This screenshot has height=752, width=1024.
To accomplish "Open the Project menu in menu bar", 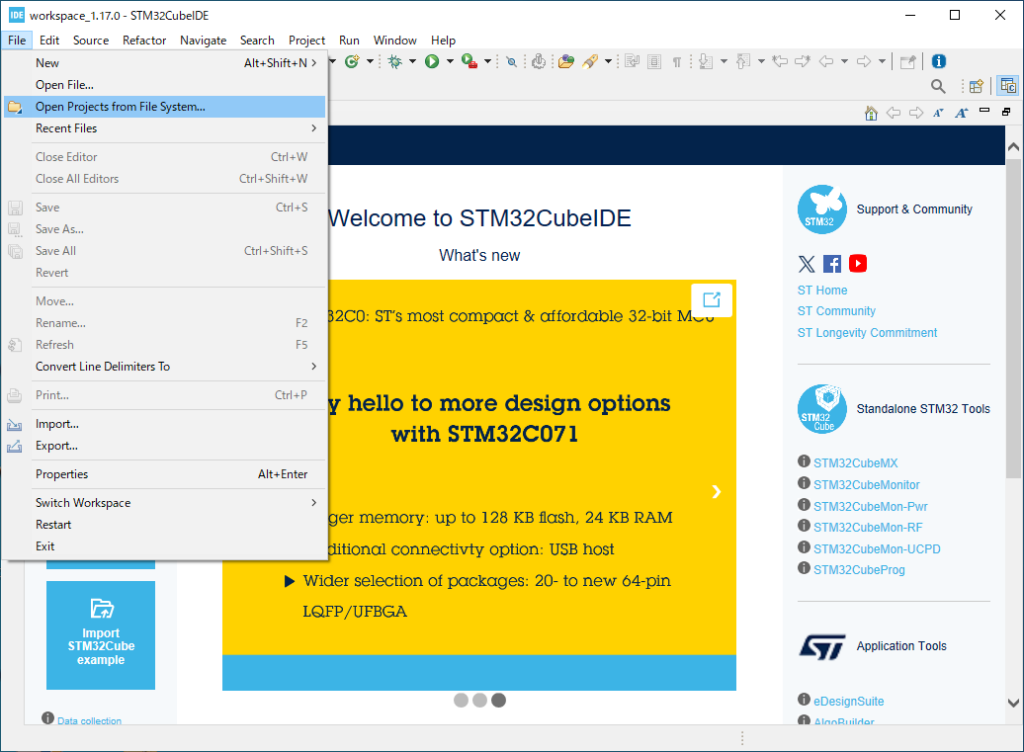I will [306, 40].
